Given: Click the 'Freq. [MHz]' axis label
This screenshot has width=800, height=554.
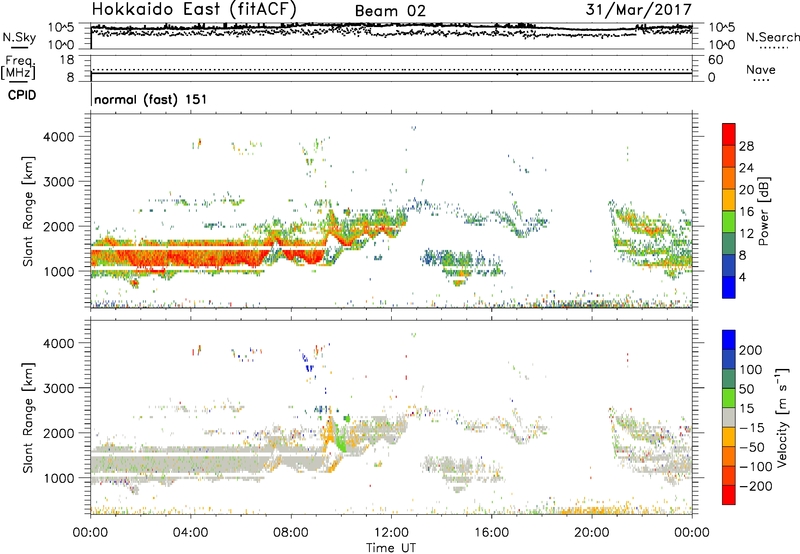Looking at the screenshot, I should point(19,67).
